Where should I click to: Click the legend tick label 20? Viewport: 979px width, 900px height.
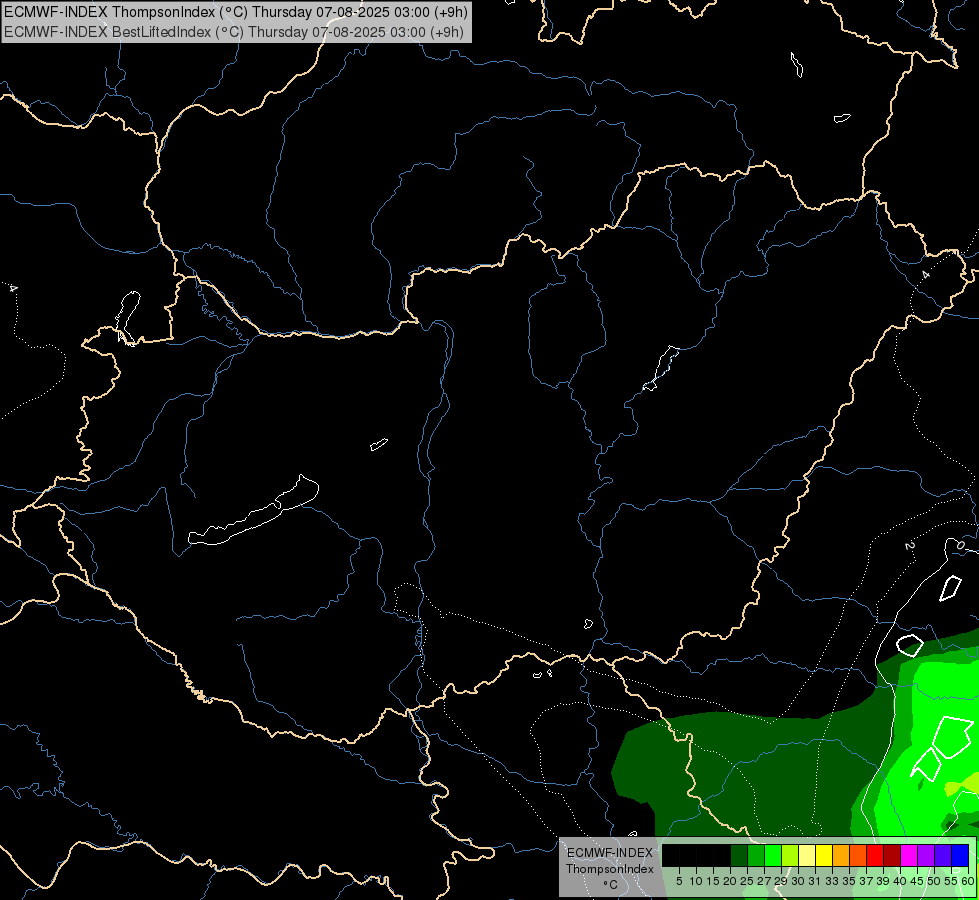(x=731, y=881)
